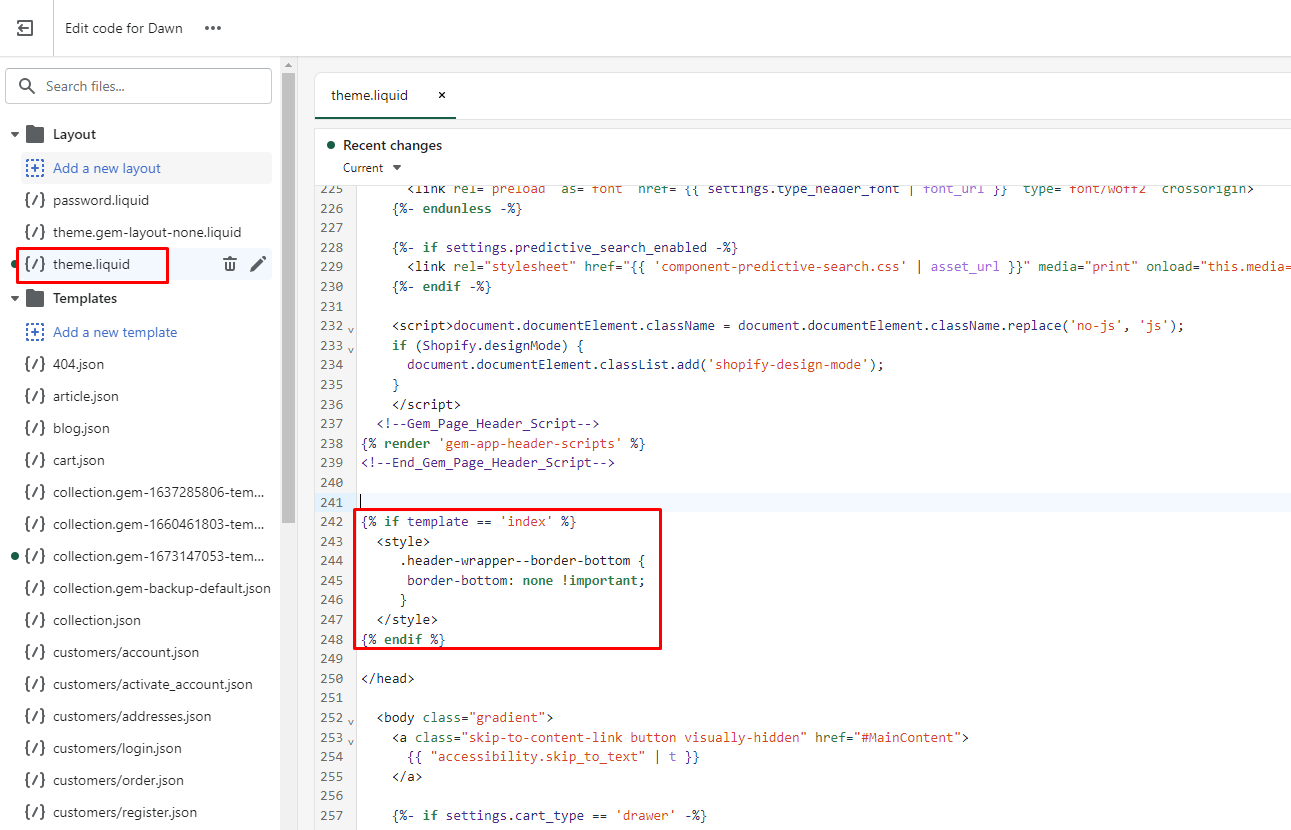Open customers/order.json file
This screenshot has width=1291, height=830.
[x=119, y=780]
